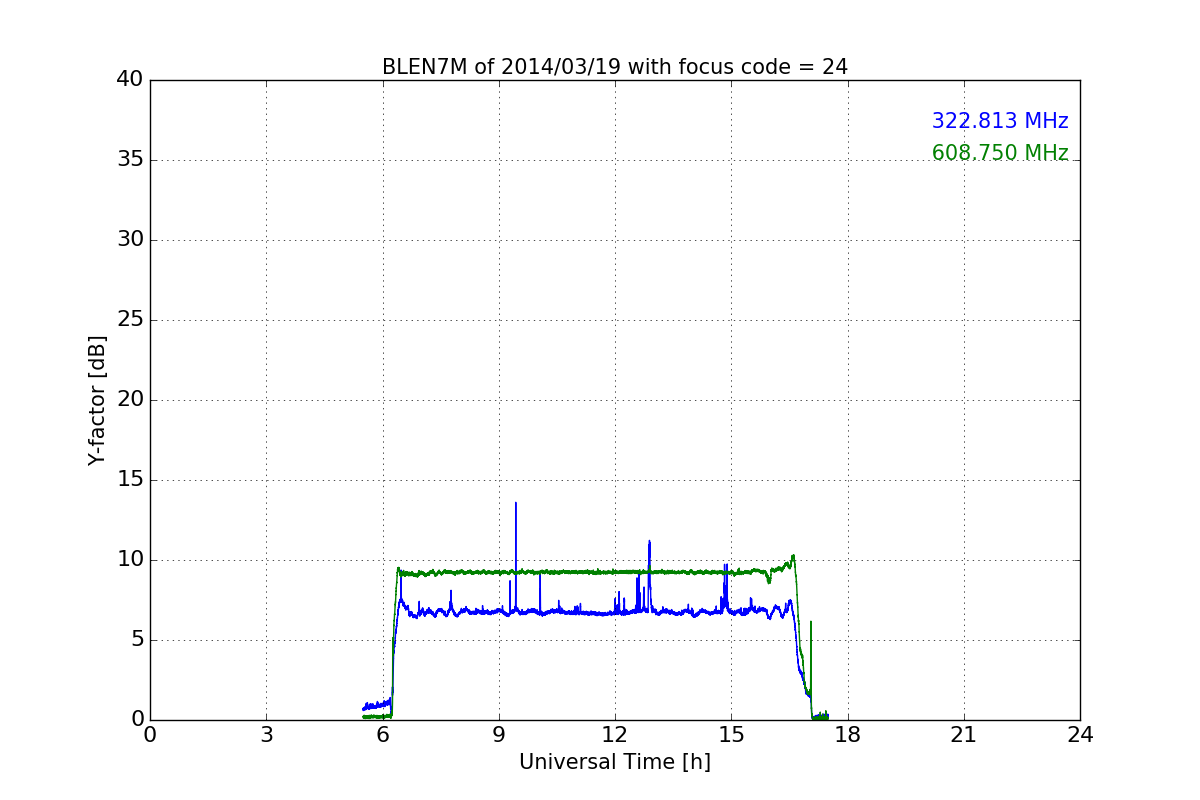Click the blue spike peak near 13 h
Viewport: 1200px width, 800px height.
pyautogui.click(x=649, y=542)
